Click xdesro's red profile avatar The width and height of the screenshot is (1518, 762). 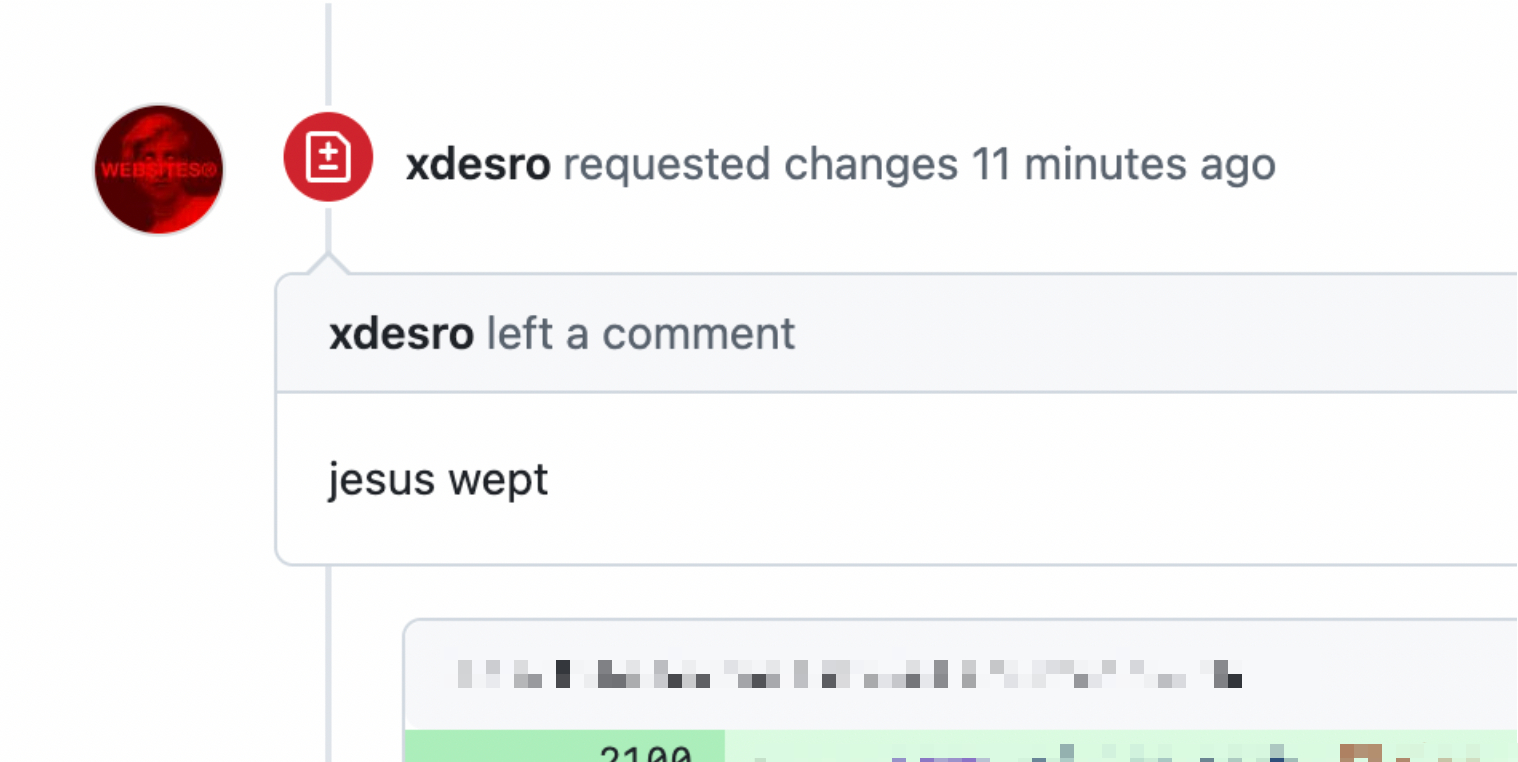(x=159, y=169)
